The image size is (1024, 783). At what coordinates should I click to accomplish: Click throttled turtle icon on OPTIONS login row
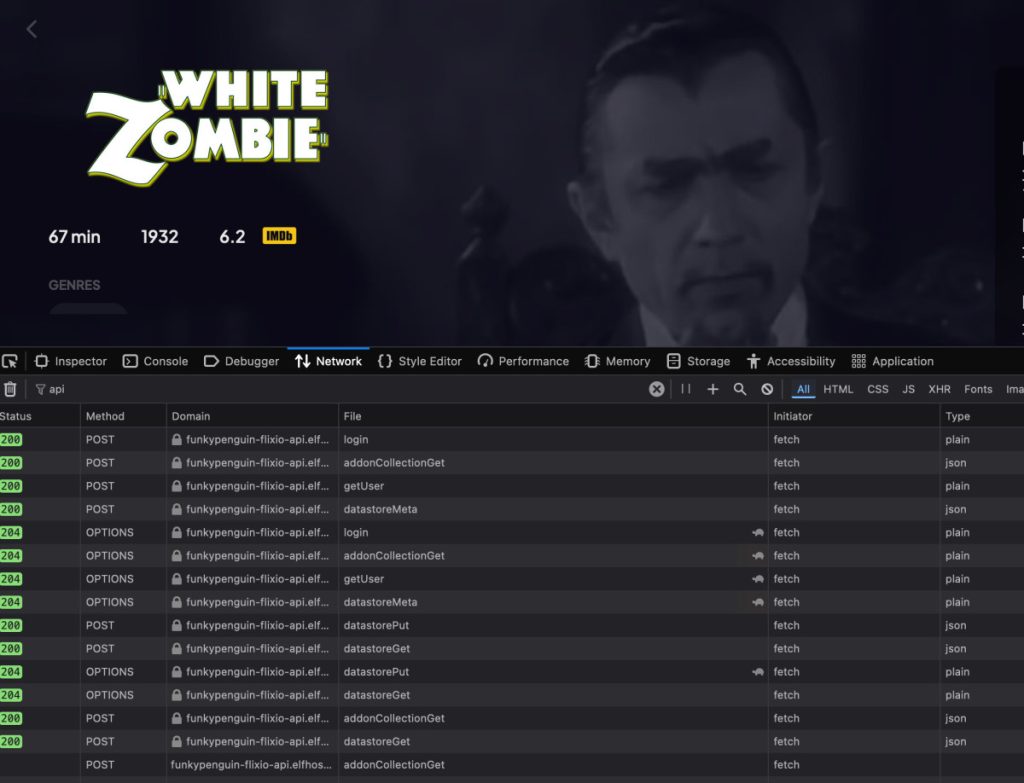click(x=758, y=532)
